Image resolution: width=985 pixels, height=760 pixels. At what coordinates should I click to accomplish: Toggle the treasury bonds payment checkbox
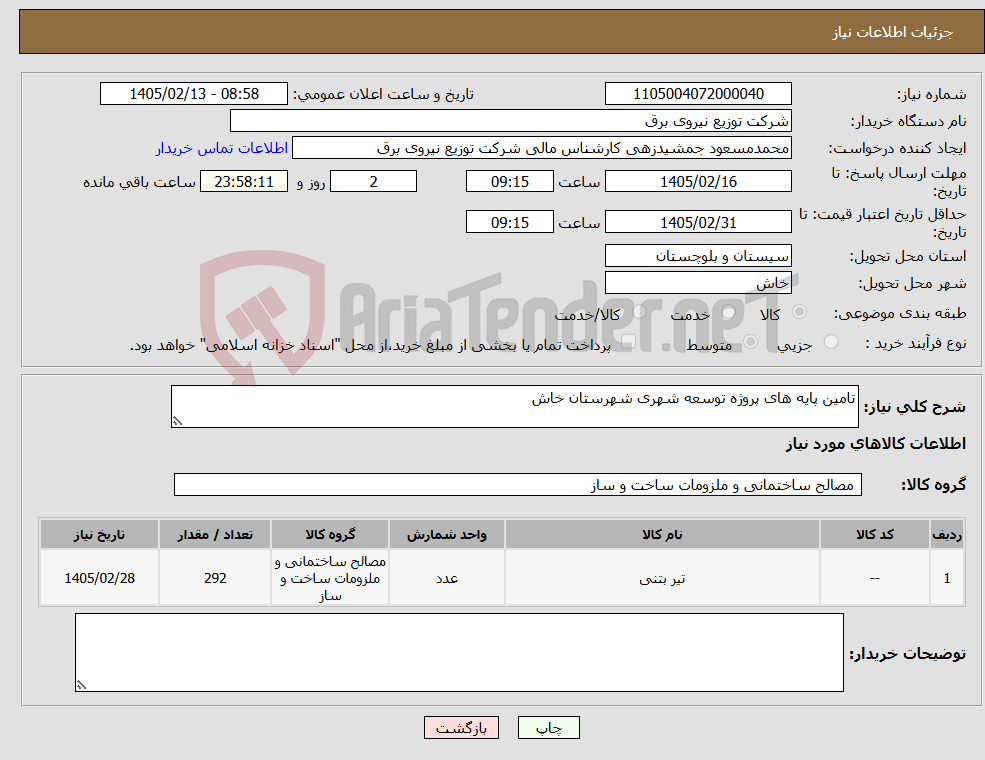point(628,342)
